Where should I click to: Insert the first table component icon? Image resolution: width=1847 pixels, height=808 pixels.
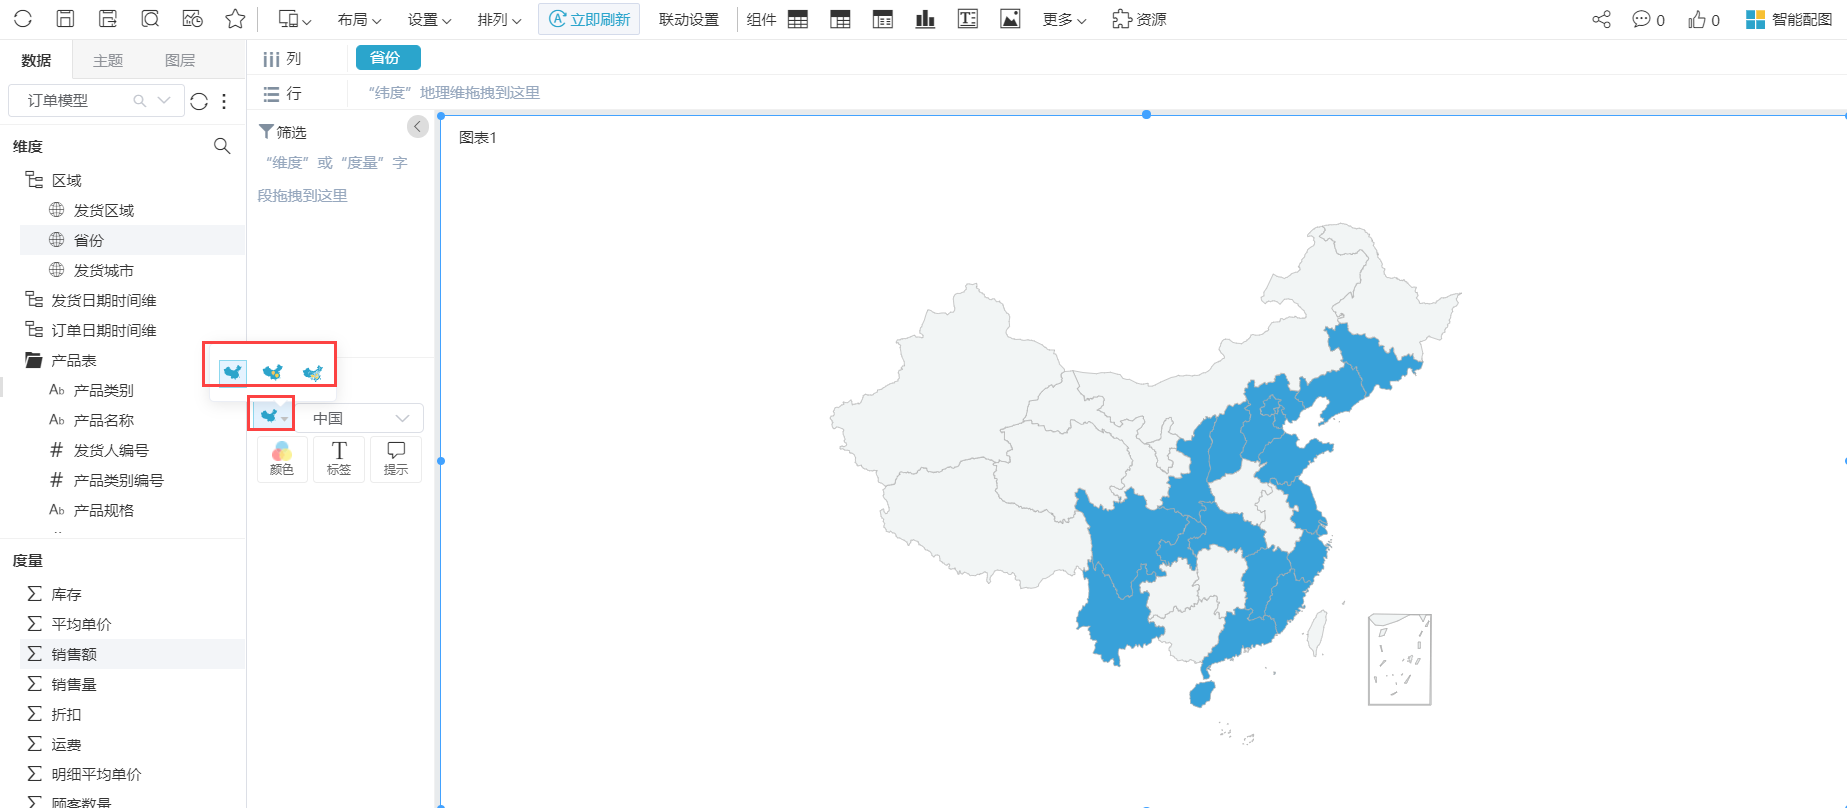tap(798, 19)
